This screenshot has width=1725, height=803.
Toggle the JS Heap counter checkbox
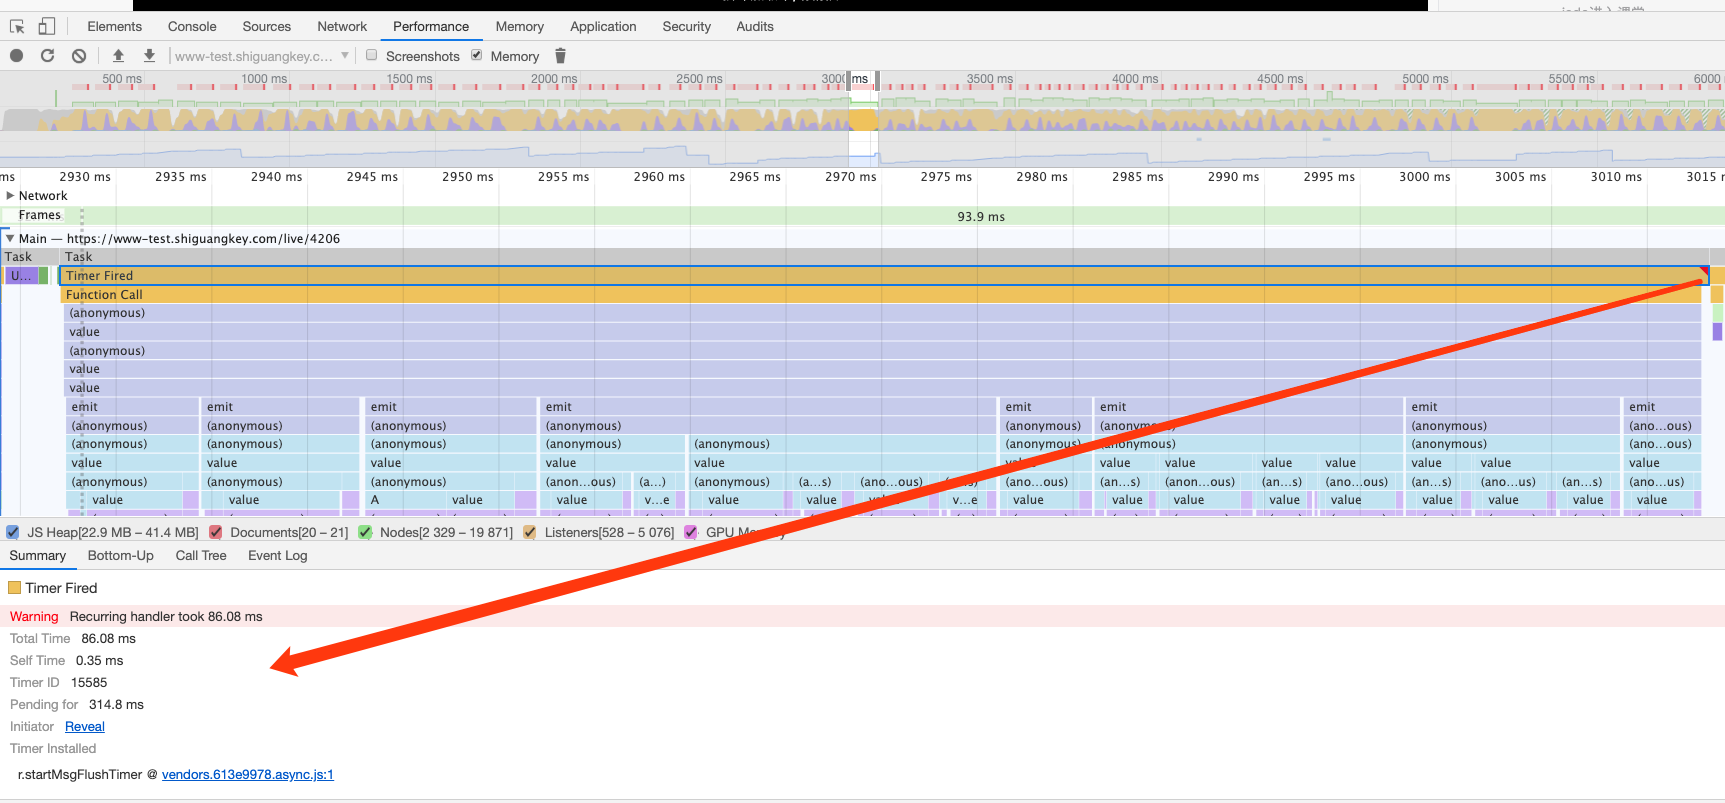tap(13, 532)
